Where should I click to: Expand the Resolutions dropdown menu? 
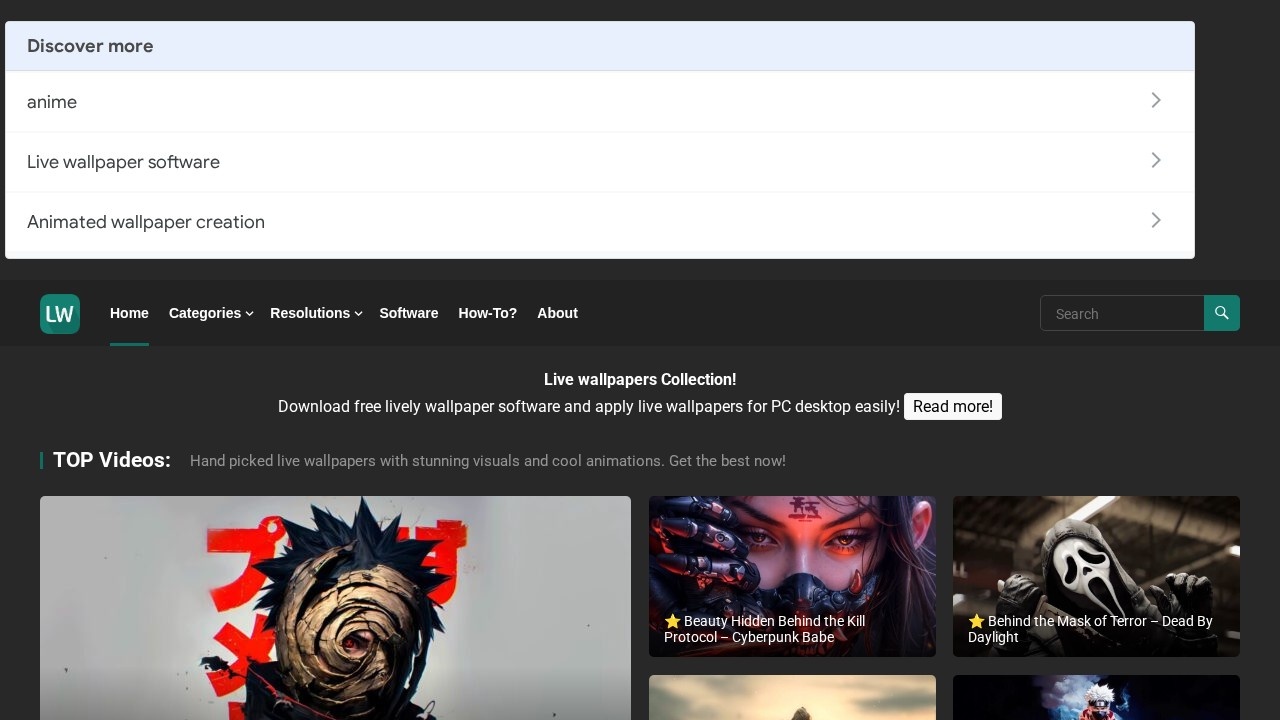click(316, 313)
